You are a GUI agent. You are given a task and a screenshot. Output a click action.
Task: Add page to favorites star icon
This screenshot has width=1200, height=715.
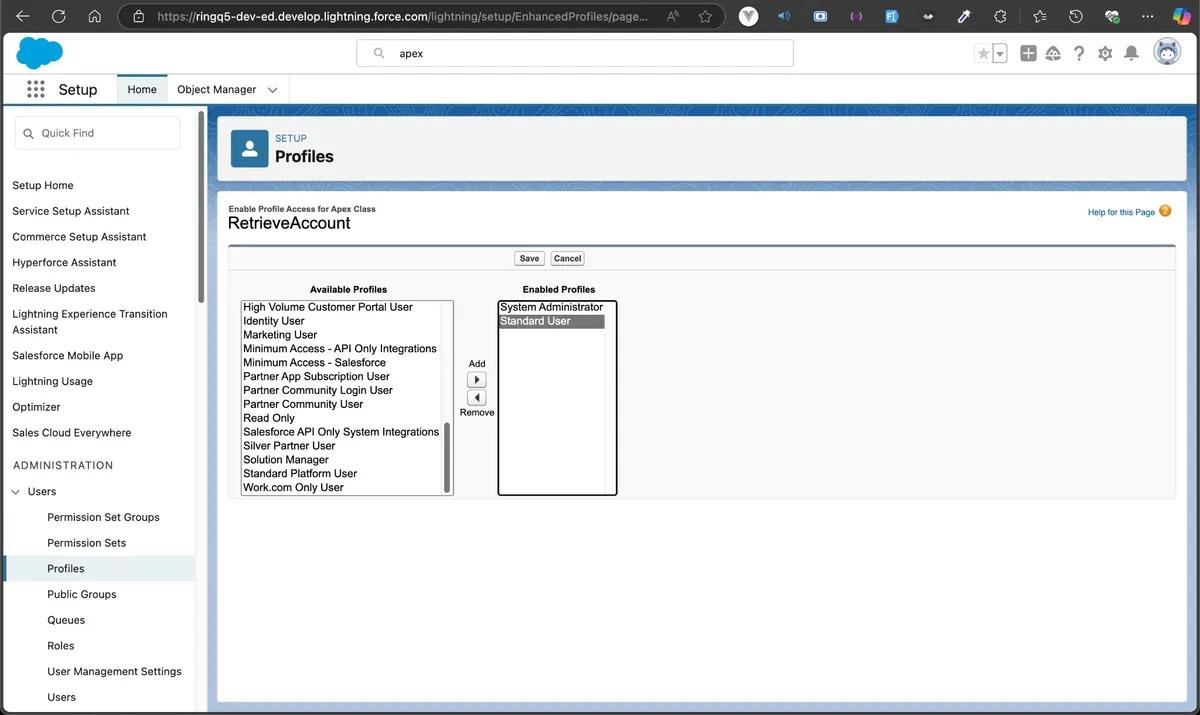(706, 16)
